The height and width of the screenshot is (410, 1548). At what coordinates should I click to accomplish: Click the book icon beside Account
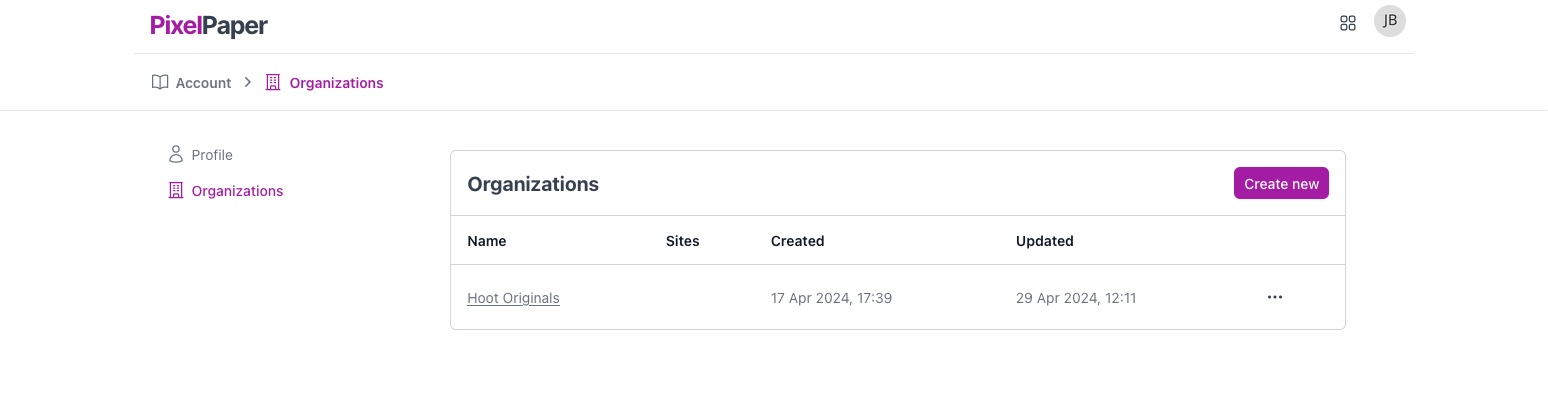(x=160, y=83)
